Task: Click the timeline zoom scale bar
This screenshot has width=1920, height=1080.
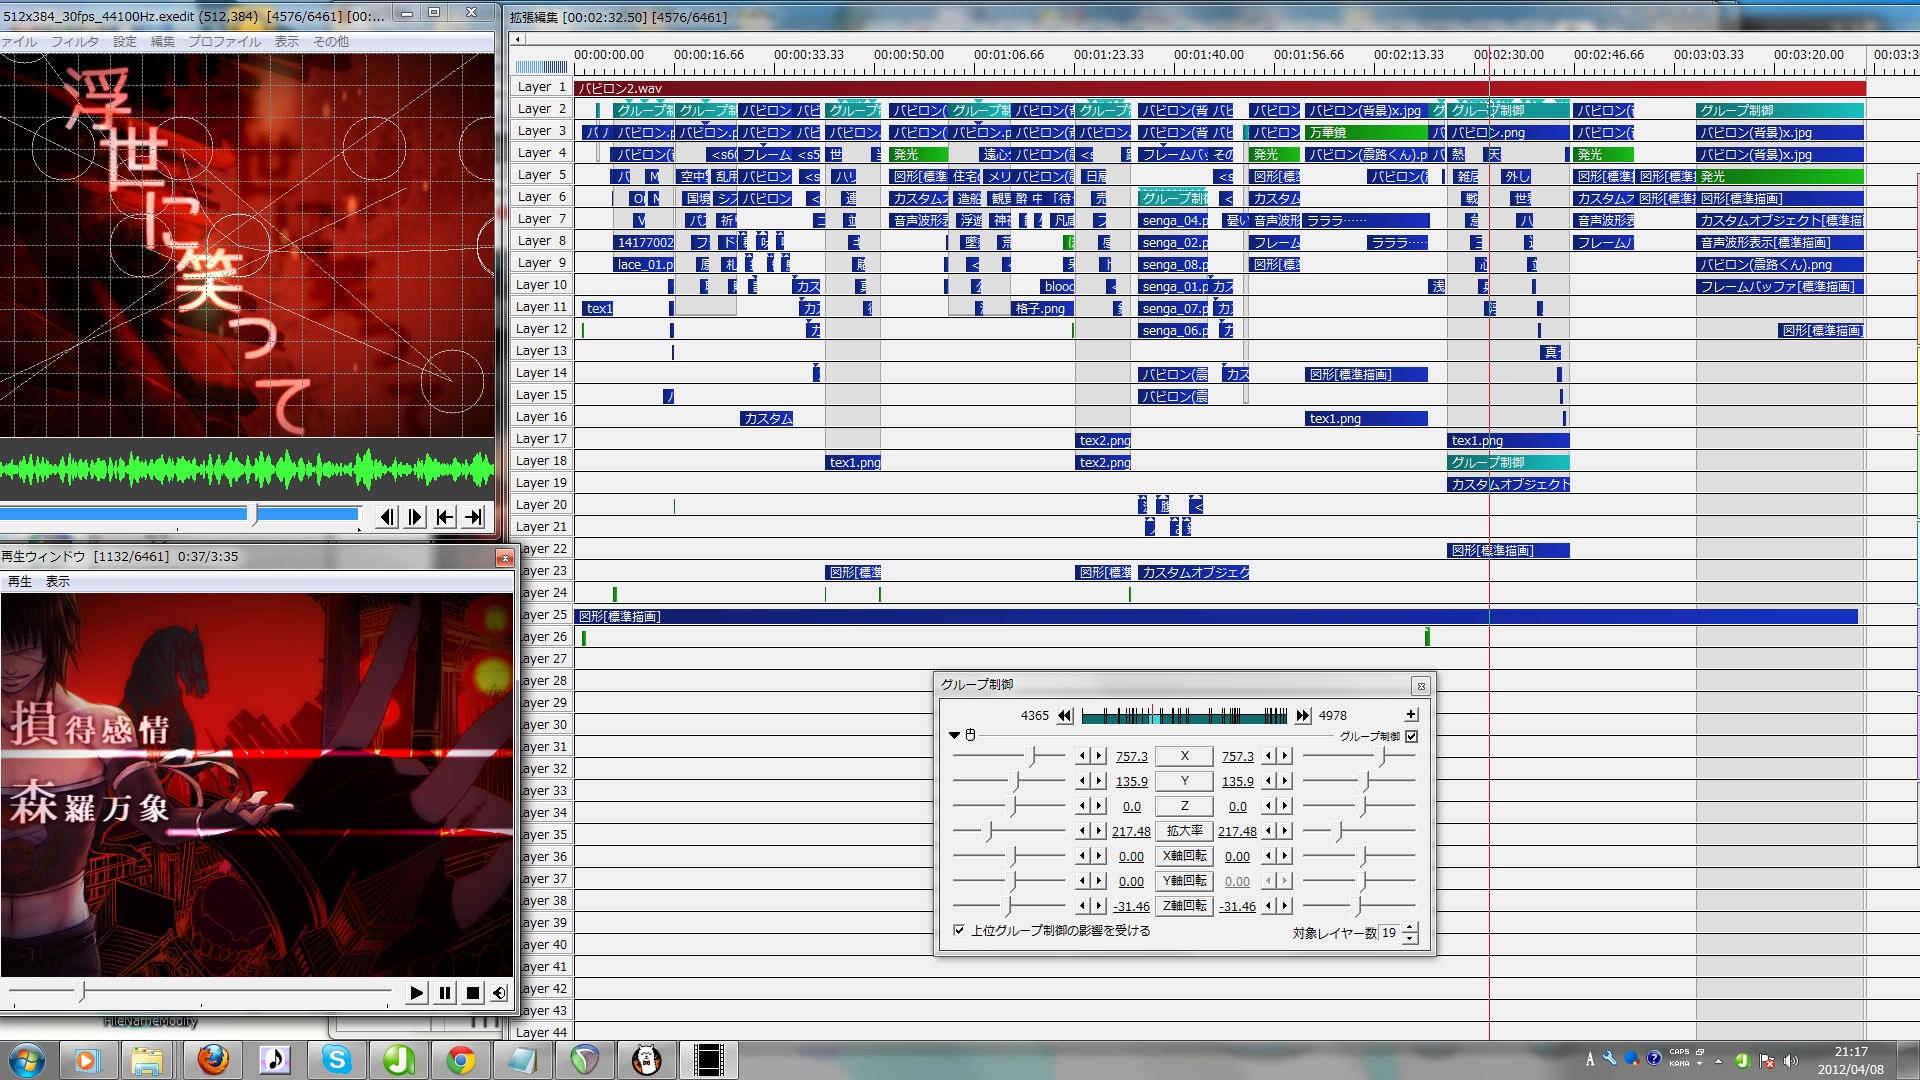Action: pos(541,67)
